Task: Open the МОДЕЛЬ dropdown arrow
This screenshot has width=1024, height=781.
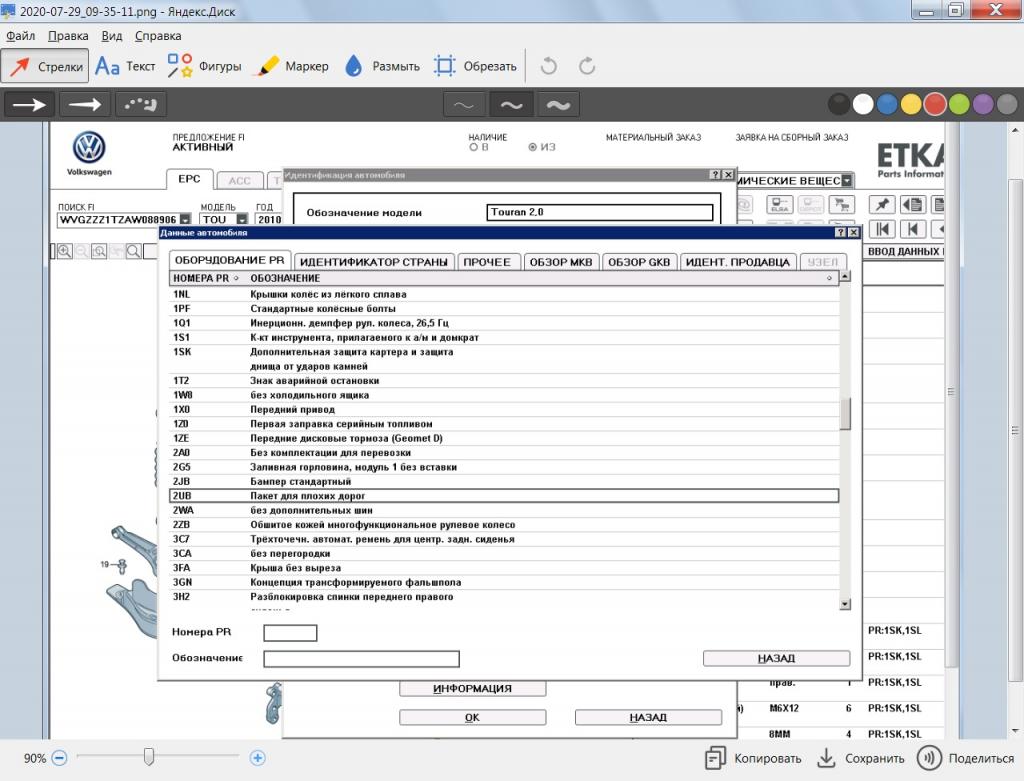Action: click(x=242, y=219)
